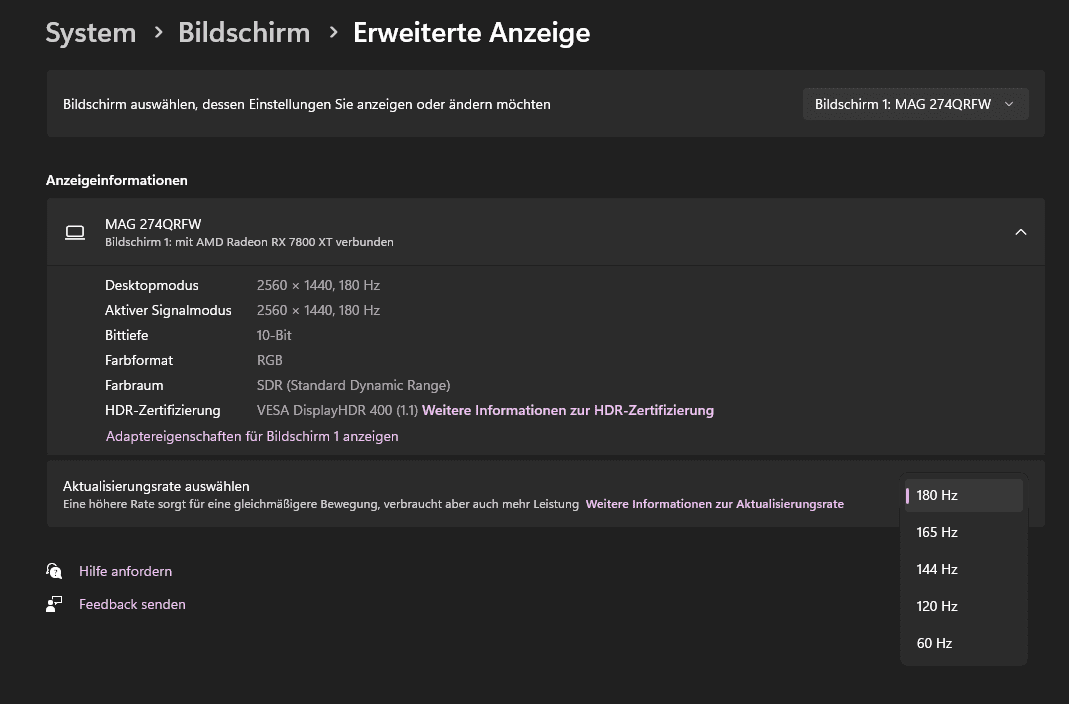Screen dimensions: 1069x704
Task: Click Hilfe anfordern link
Action: click(x=125, y=571)
